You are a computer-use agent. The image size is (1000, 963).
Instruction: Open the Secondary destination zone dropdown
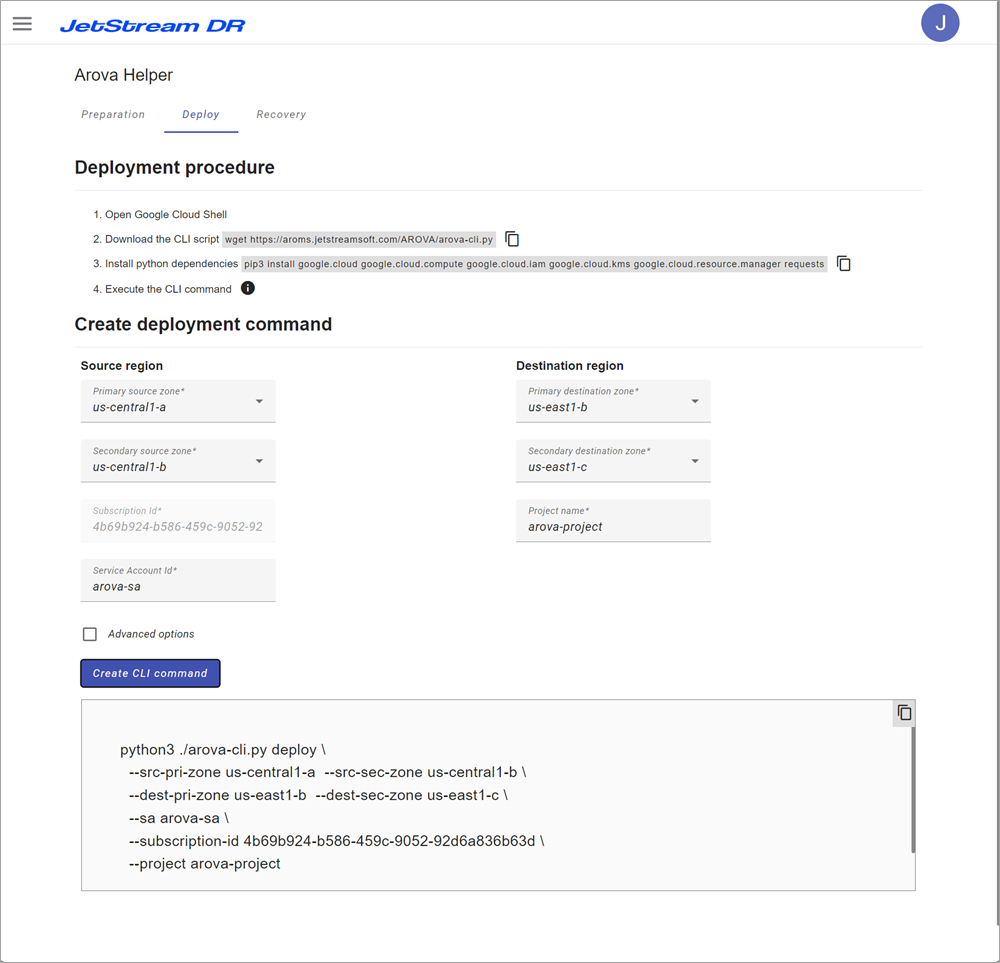695,461
